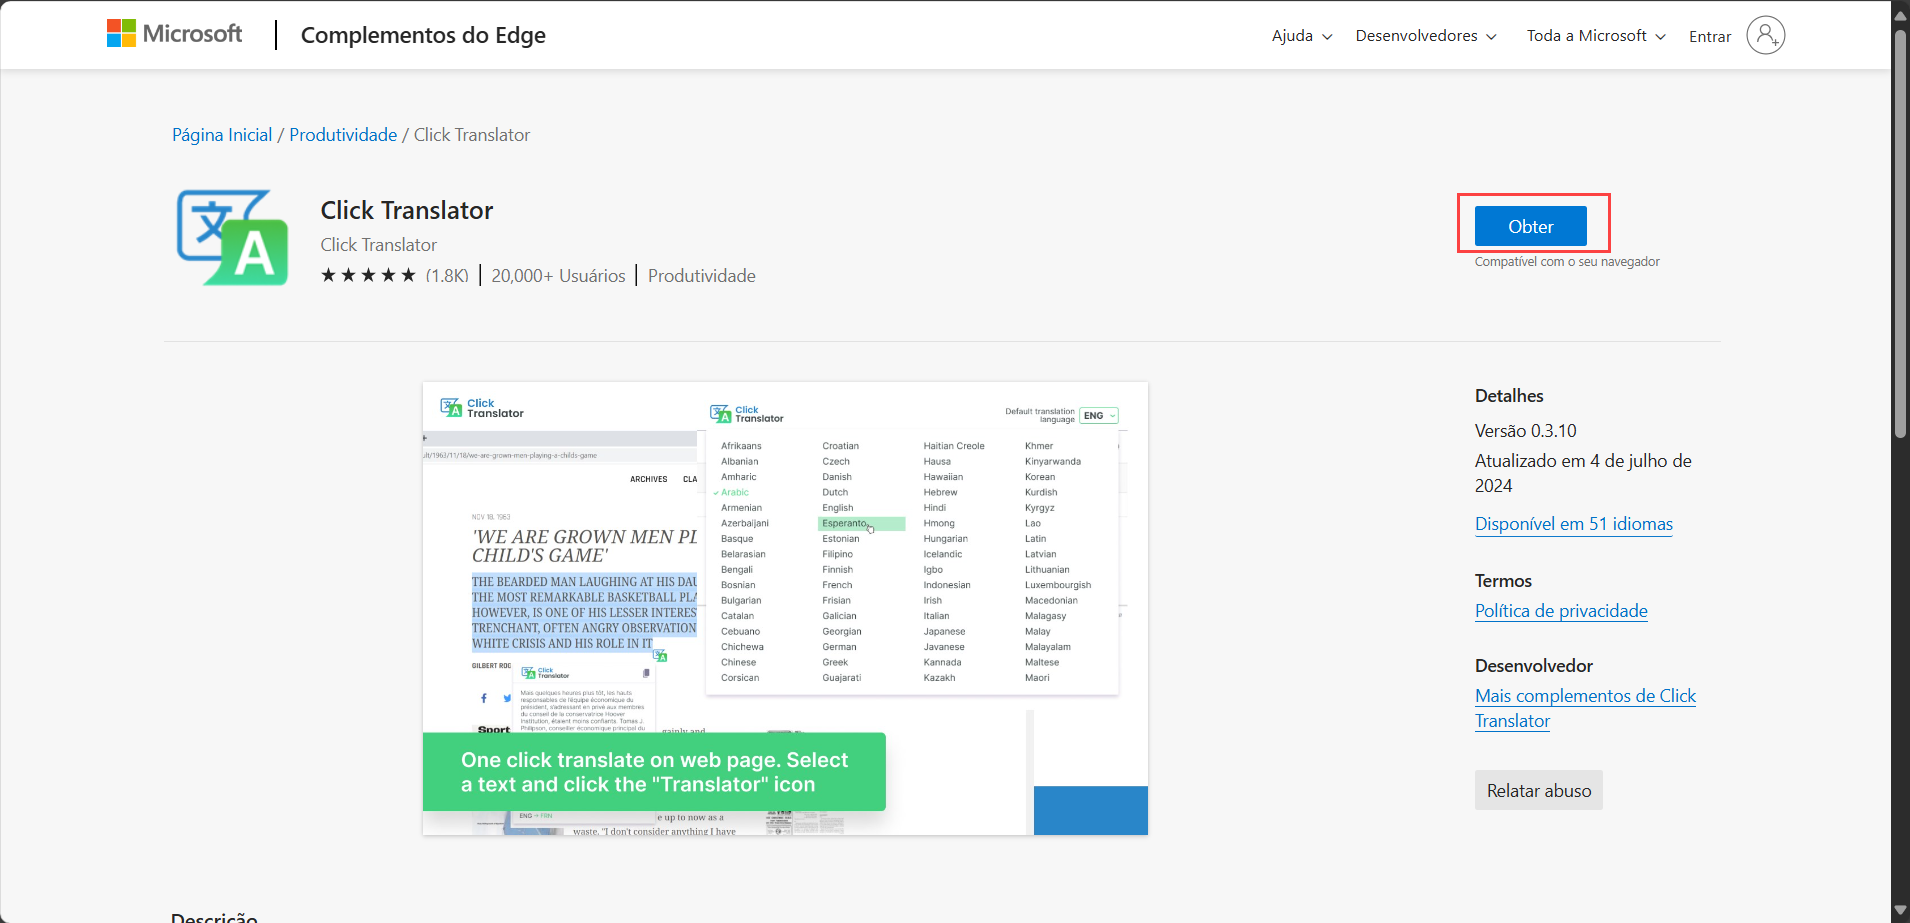Screen dimensions: 1910x923
Task: Open the extension screenshot preview image
Action: (785, 608)
